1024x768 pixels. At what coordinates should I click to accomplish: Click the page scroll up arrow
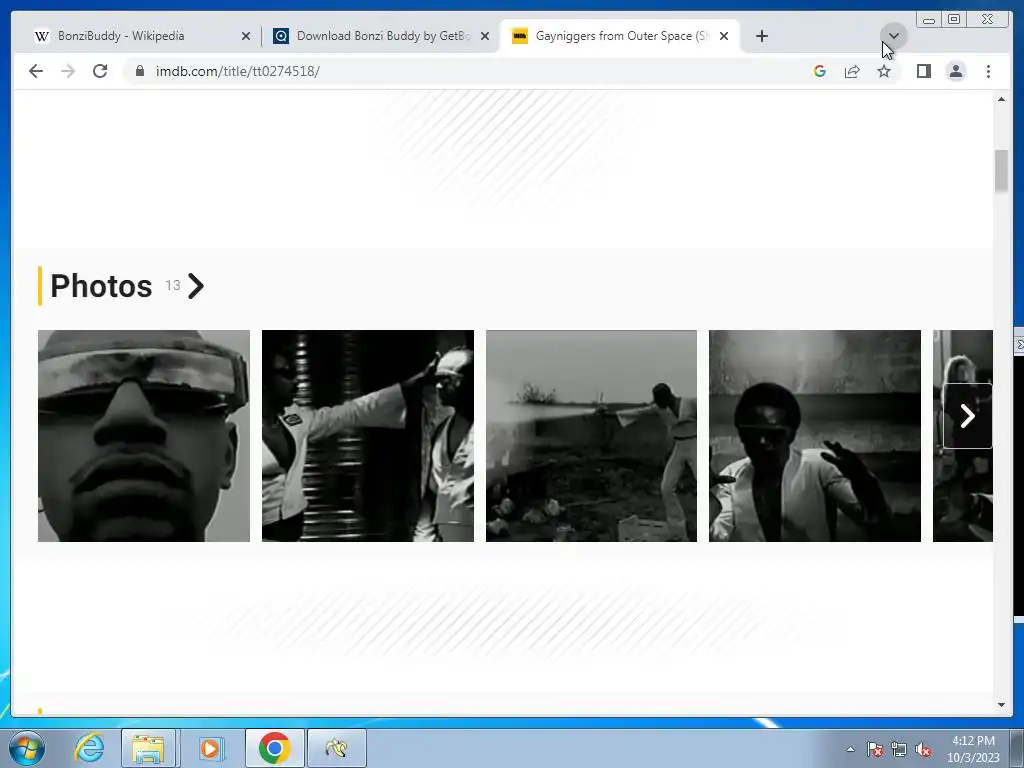point(1001,99)
